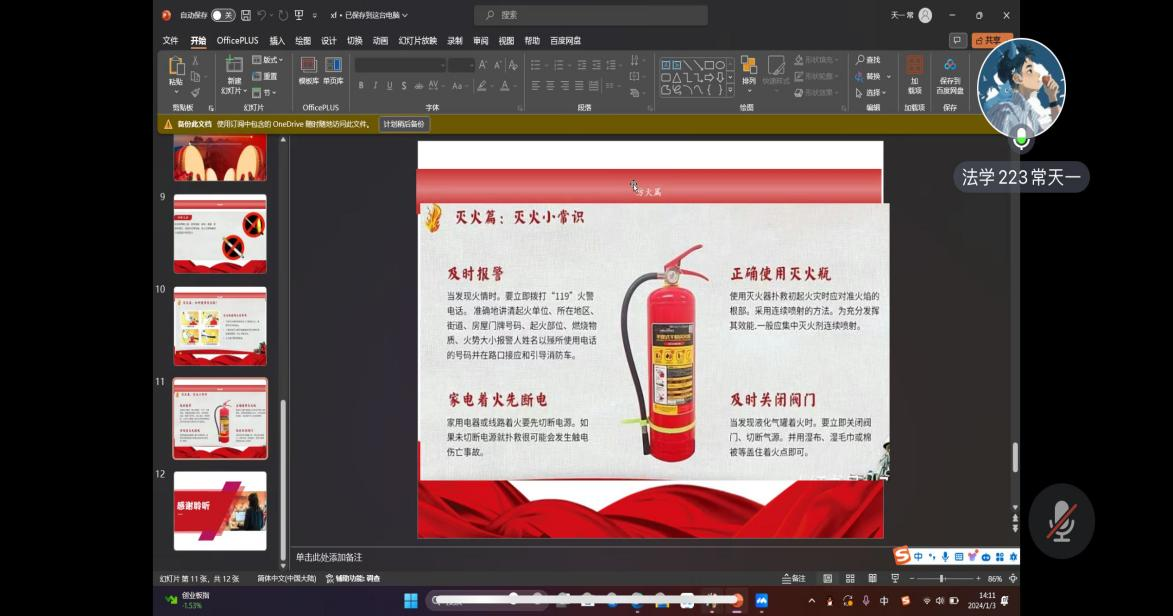Click the Windows Start button
1173x616 pixels.
[411, 600]
